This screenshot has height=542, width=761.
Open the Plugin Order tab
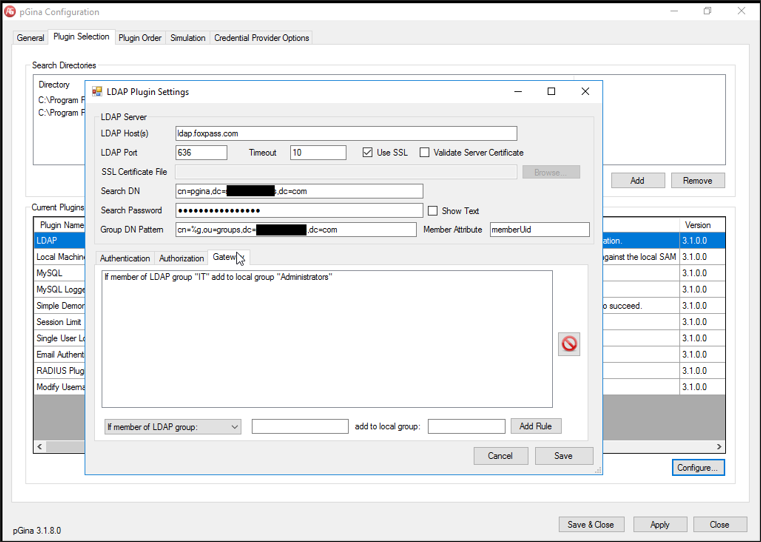click(140, 38)
